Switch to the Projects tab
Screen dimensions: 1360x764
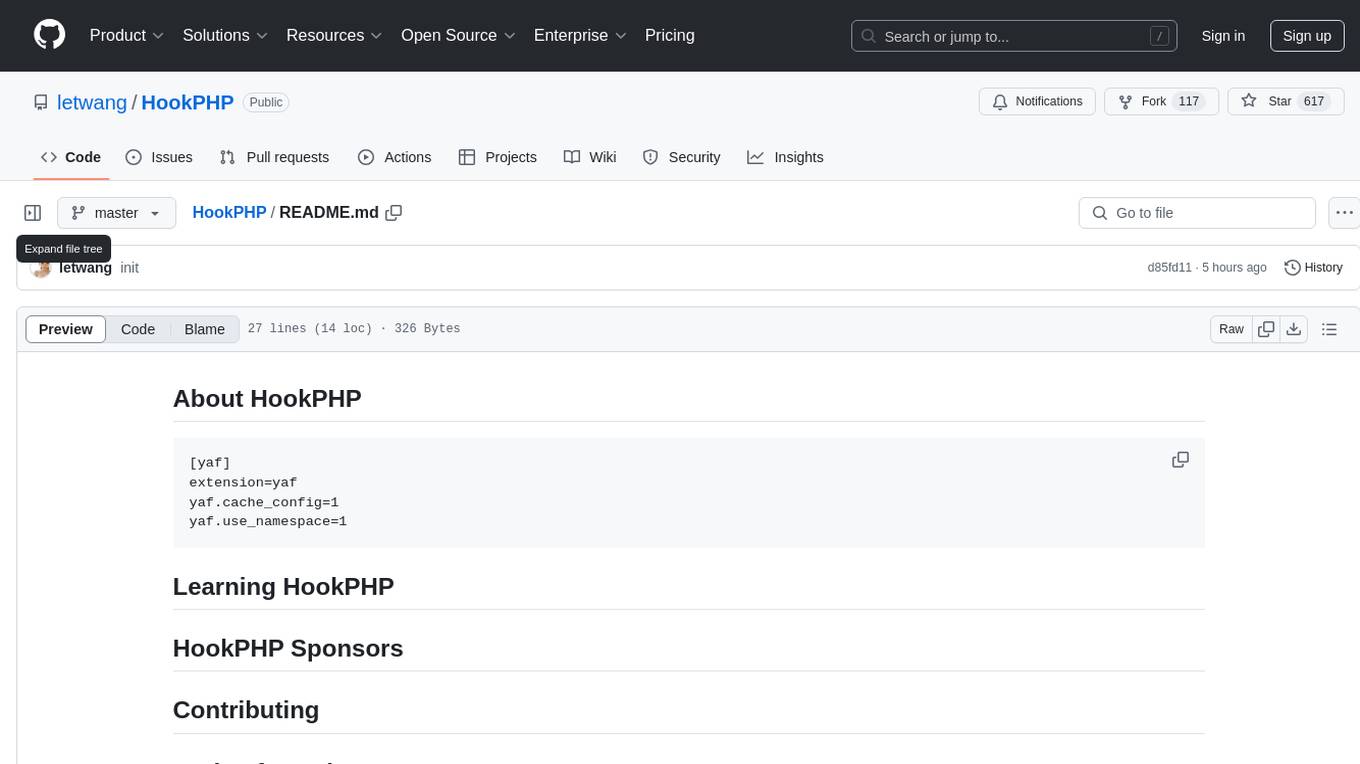pyautogui.click(x=498, y=157)
